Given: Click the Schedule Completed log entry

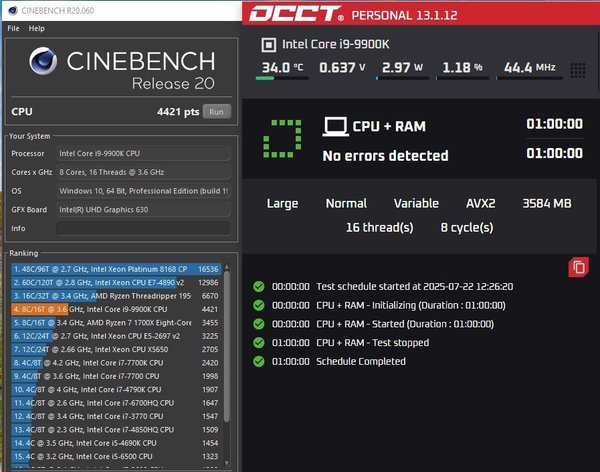Looking at the screenshot, I should [361, 361].
